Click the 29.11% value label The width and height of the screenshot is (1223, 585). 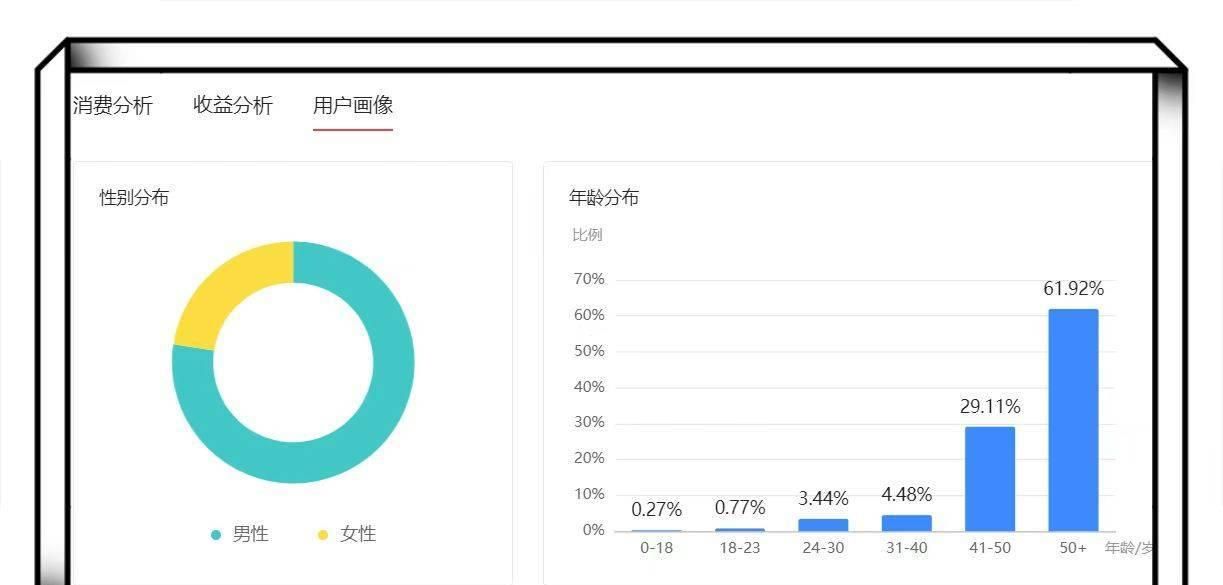989,407
